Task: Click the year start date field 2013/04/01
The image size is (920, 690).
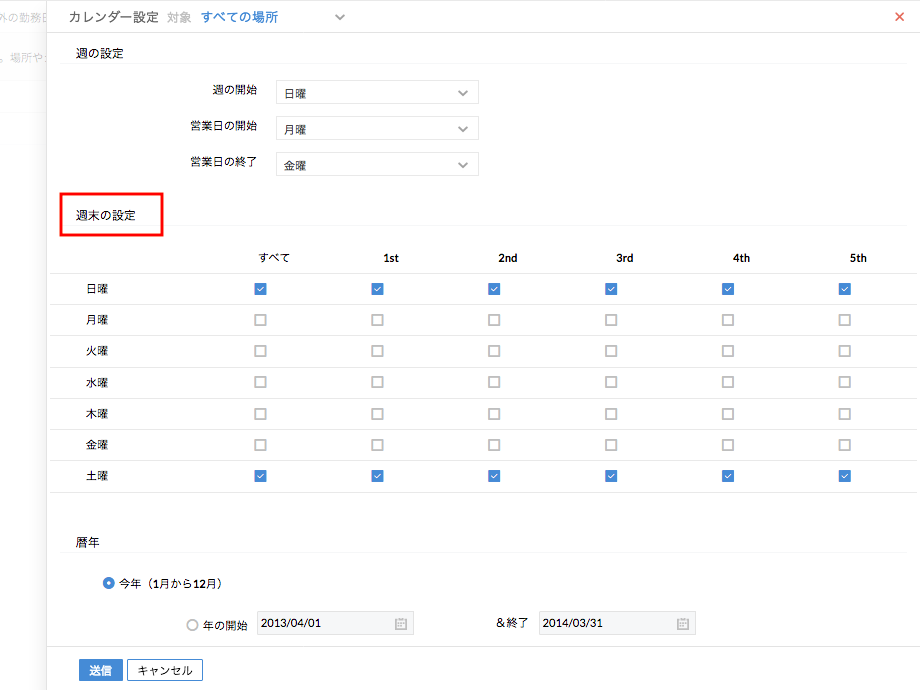Action: pos(322,624)
